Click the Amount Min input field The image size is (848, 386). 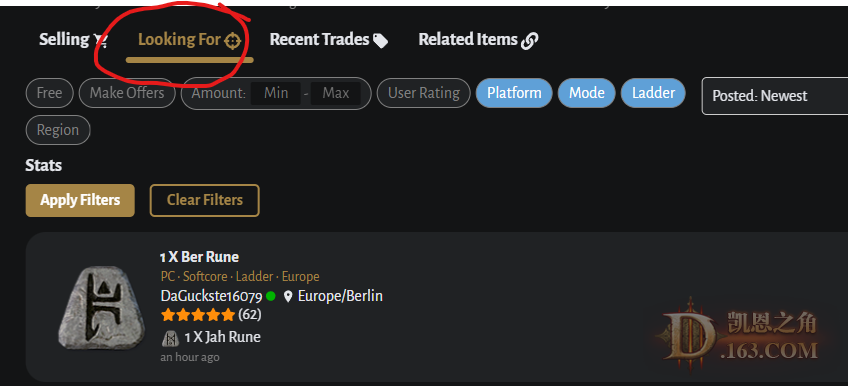[x=276, y=93]
